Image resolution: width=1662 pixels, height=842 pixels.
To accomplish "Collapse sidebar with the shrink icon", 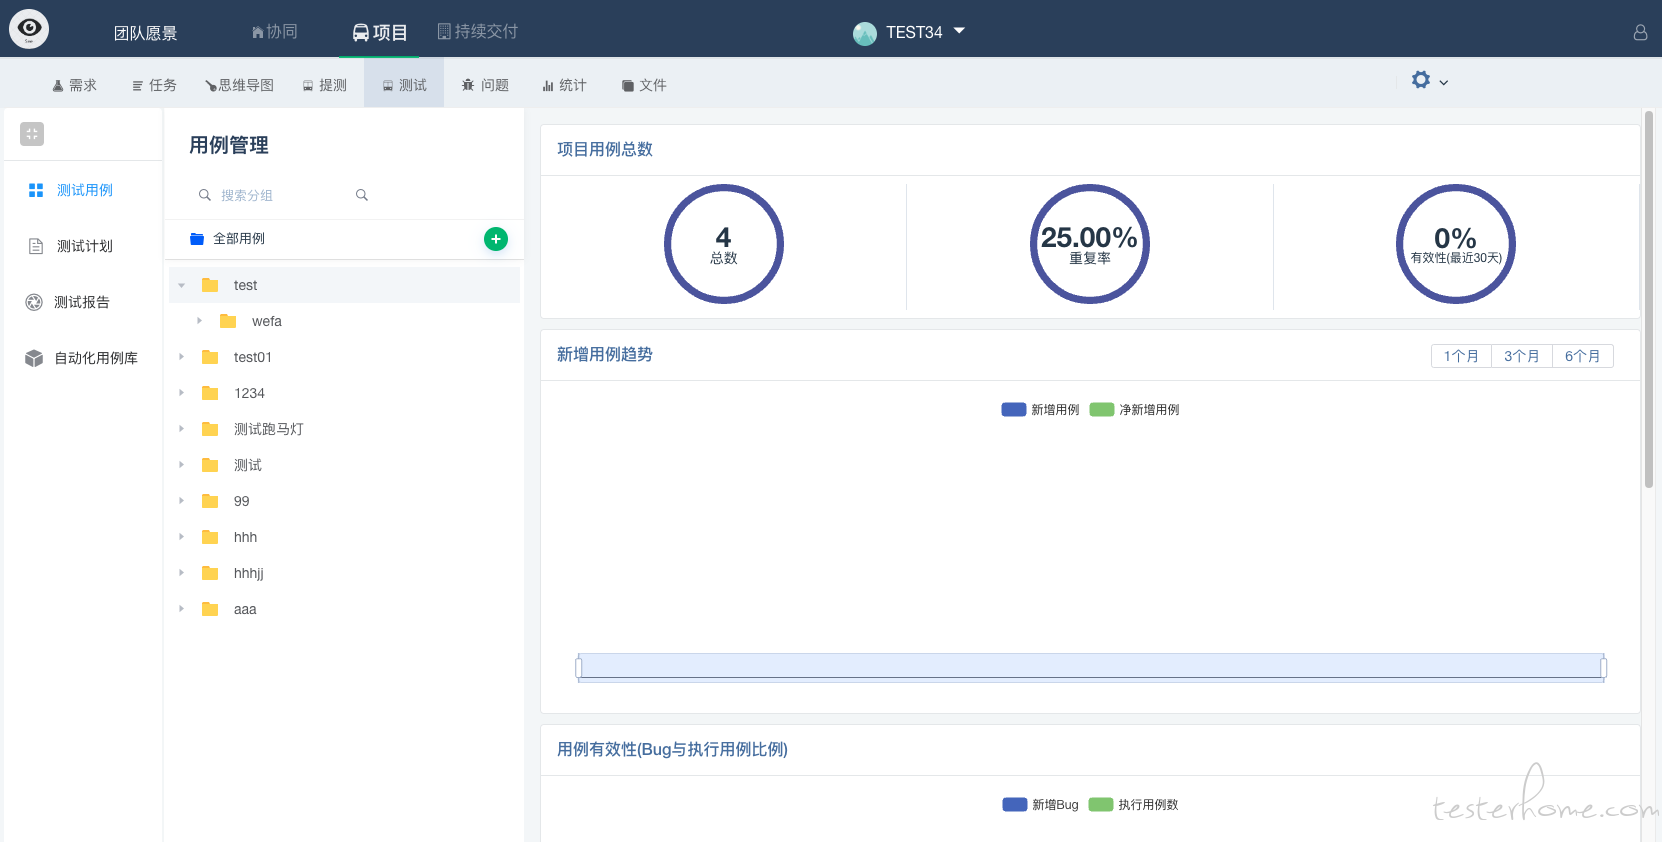I will click(32, 134).
